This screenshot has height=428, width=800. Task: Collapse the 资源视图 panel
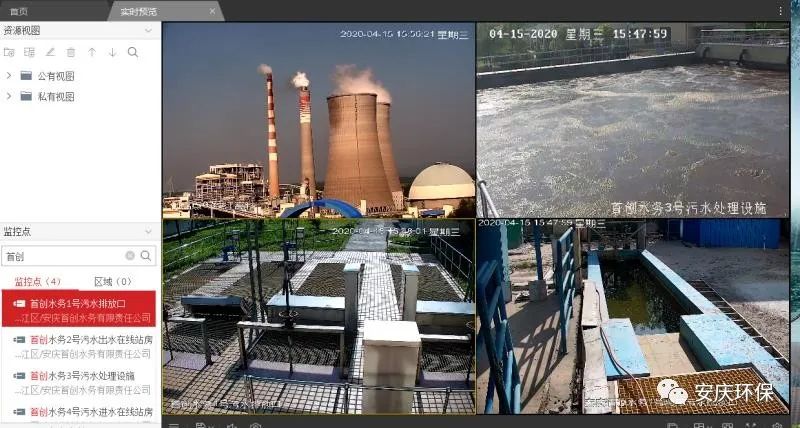click(148, 31)
